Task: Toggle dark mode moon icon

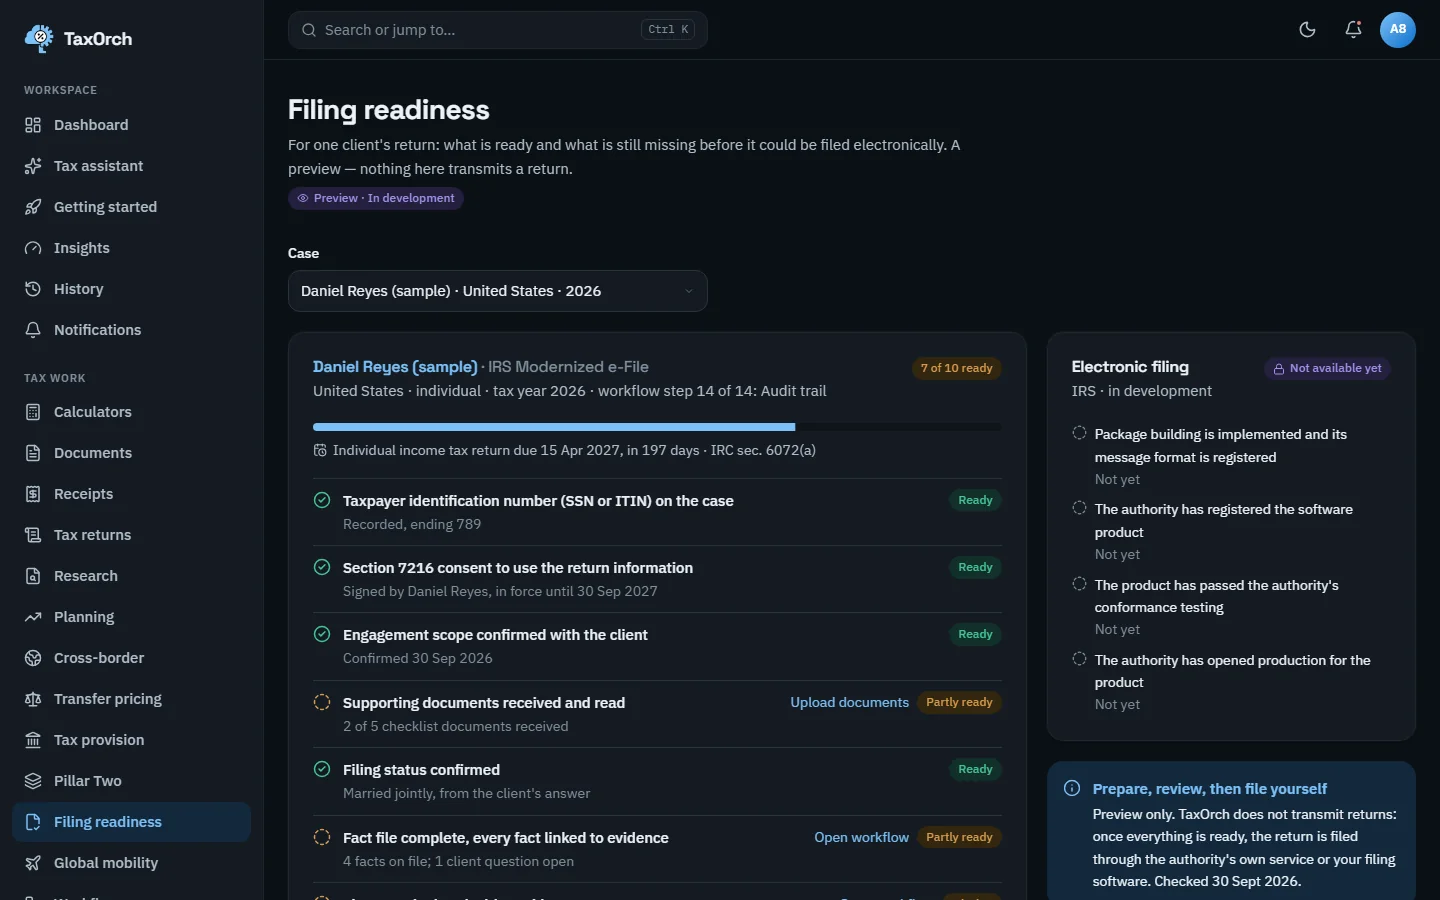Action: click(x=1307, y=29)
